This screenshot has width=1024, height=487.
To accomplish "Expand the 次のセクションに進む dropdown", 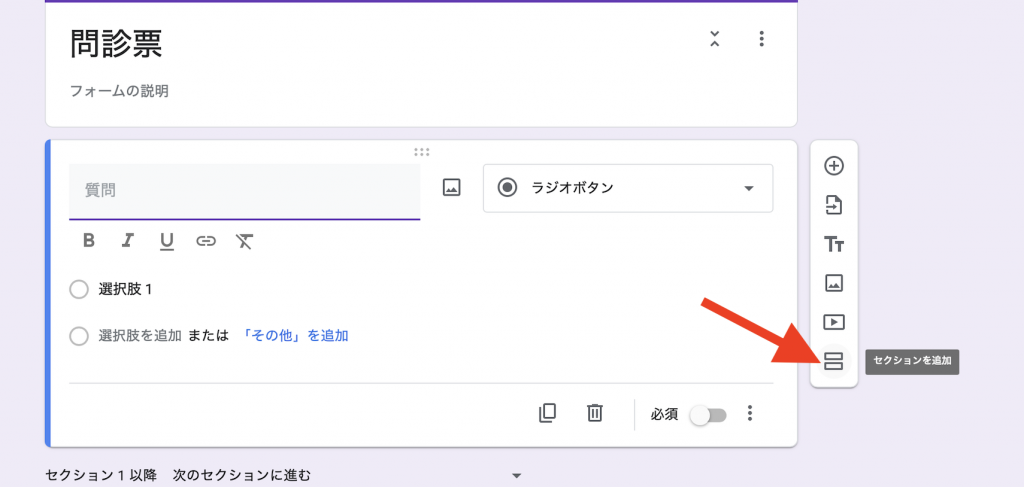I will coord(516,476).
